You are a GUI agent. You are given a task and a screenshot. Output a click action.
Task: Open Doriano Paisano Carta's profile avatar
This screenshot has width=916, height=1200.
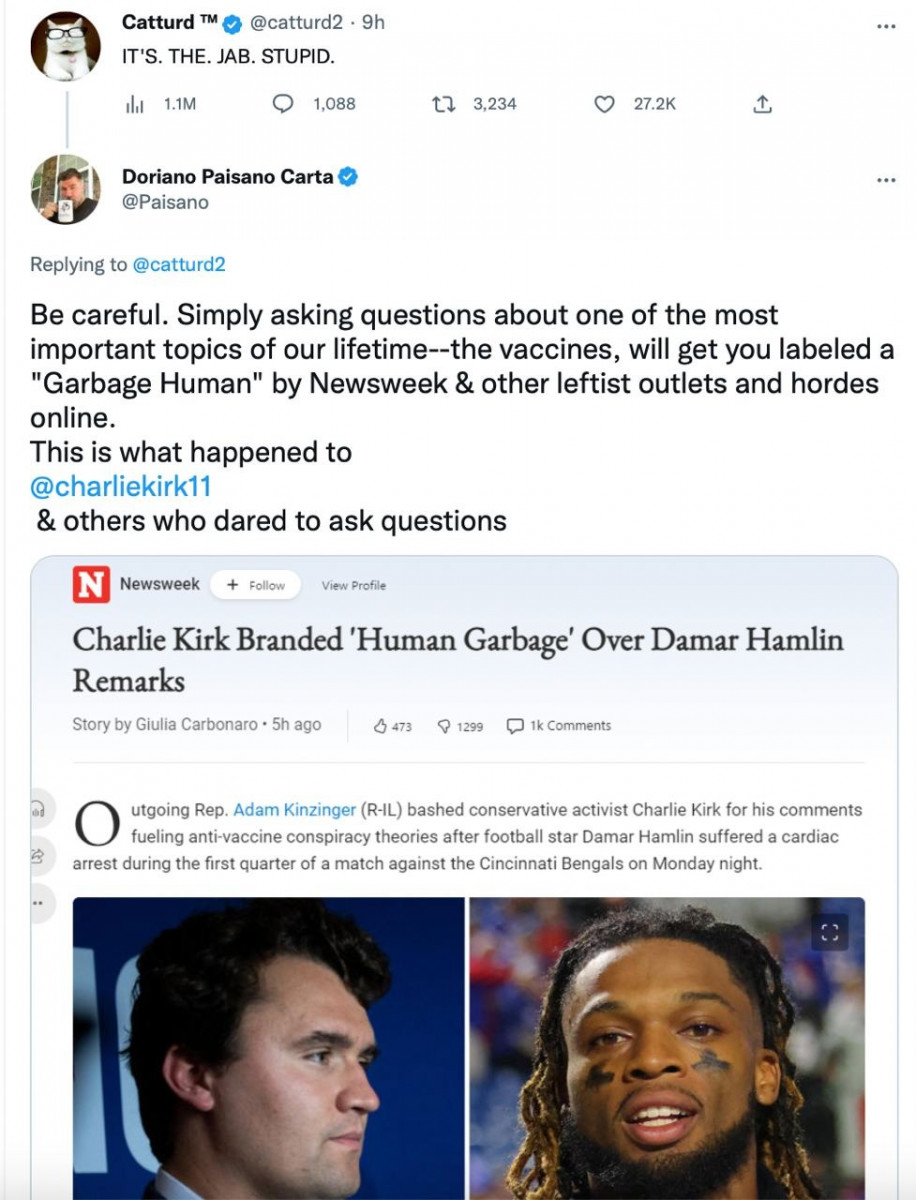[x=66, y=189]
